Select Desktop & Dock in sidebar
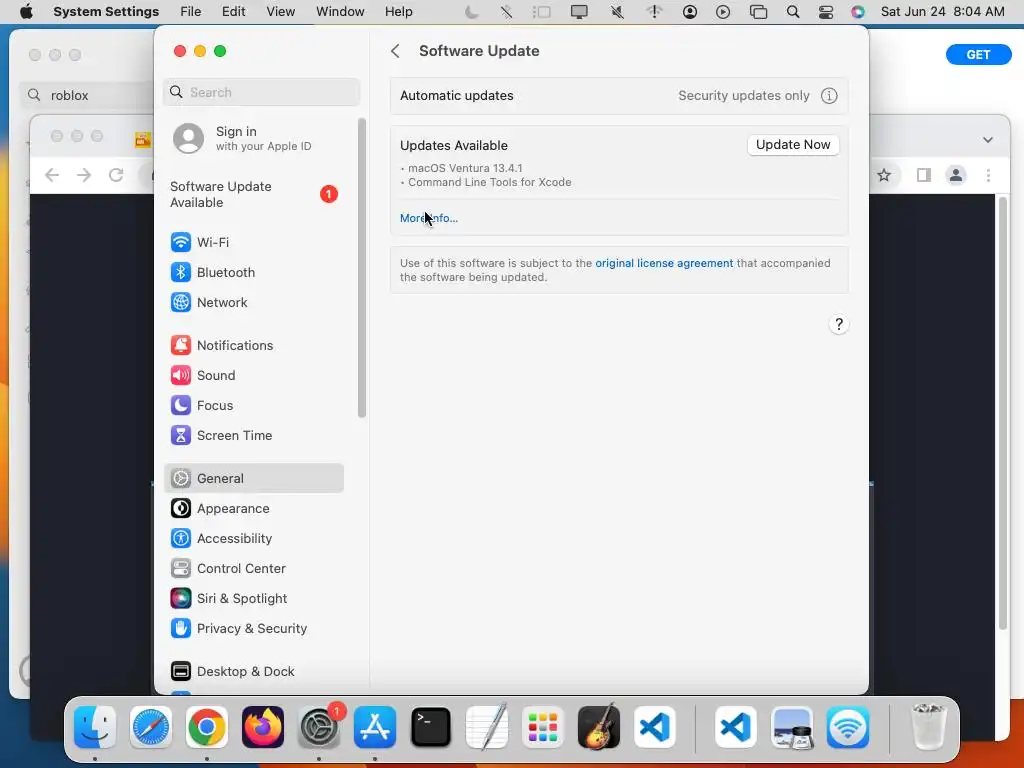Viewport: 1024px width, 768px height. (x=253, y=672)
